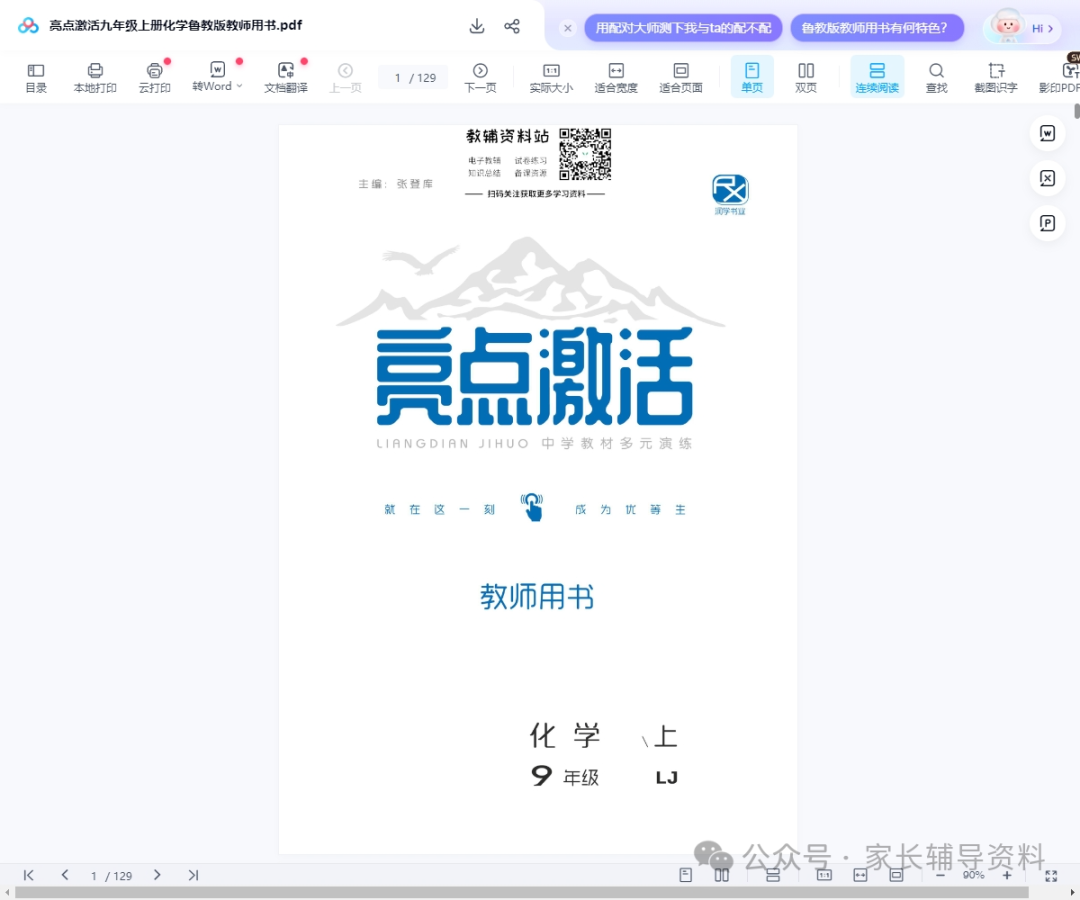
Task: Select double page icon in bottom bar
Action: pyautogui.click(x=721, y=875)
